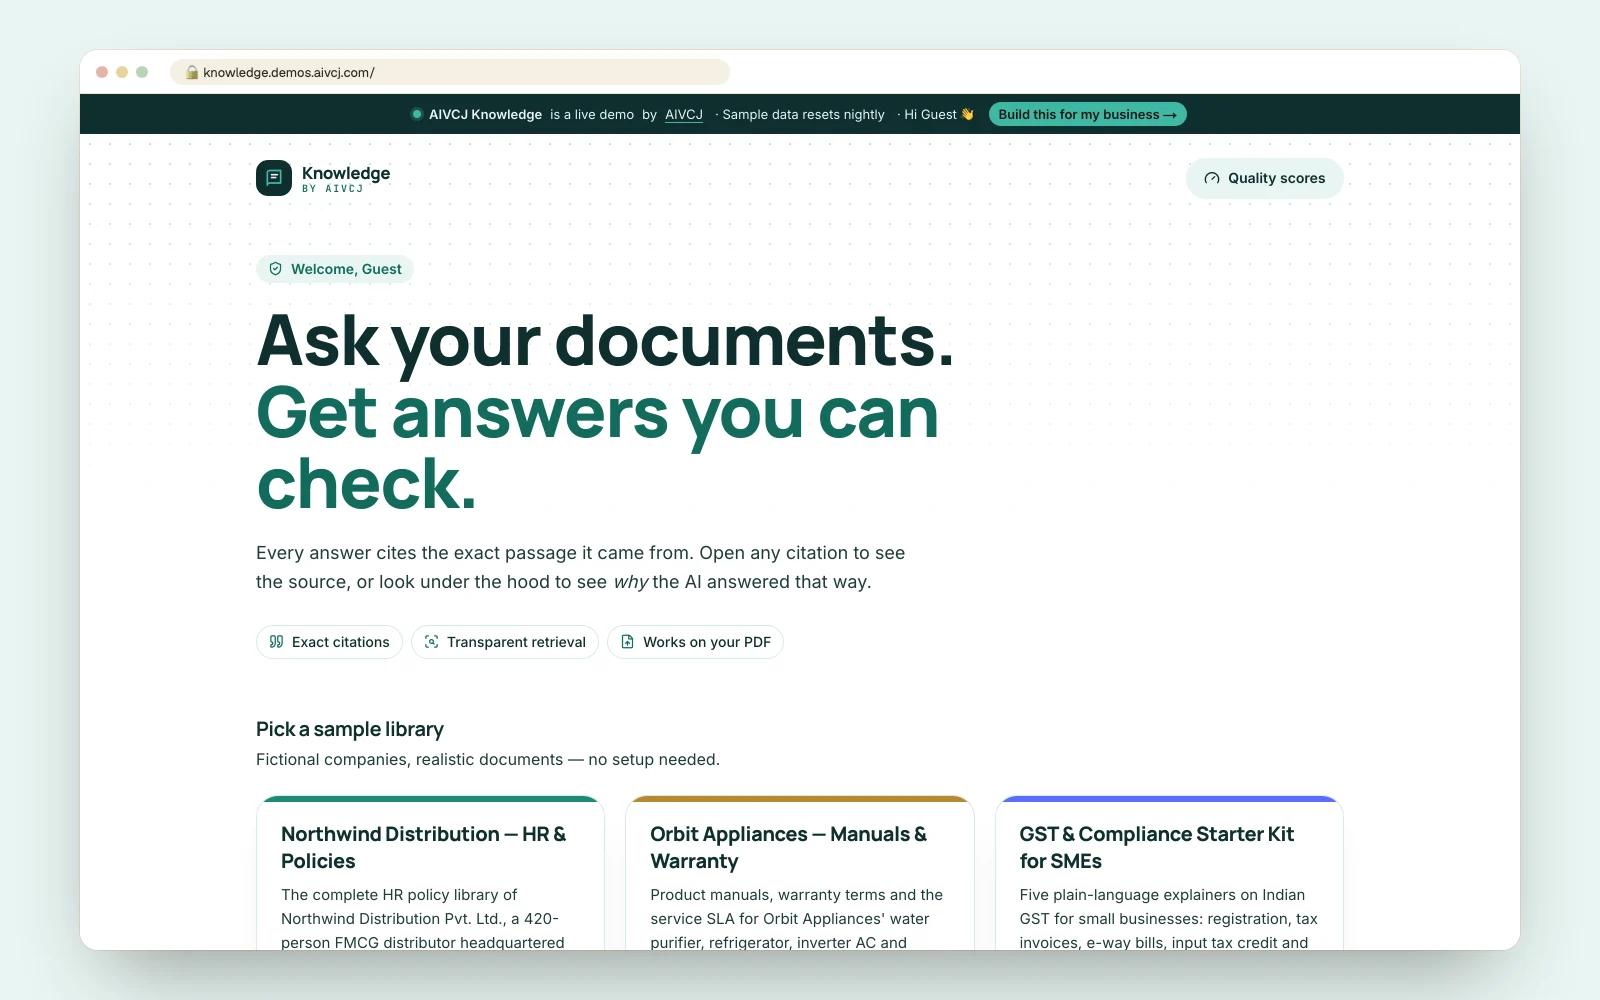Viewport: 1600px width, 1000px height.
Task: Click the scan icon in Transparent retrieval
Action: click(x=432, y=642)
